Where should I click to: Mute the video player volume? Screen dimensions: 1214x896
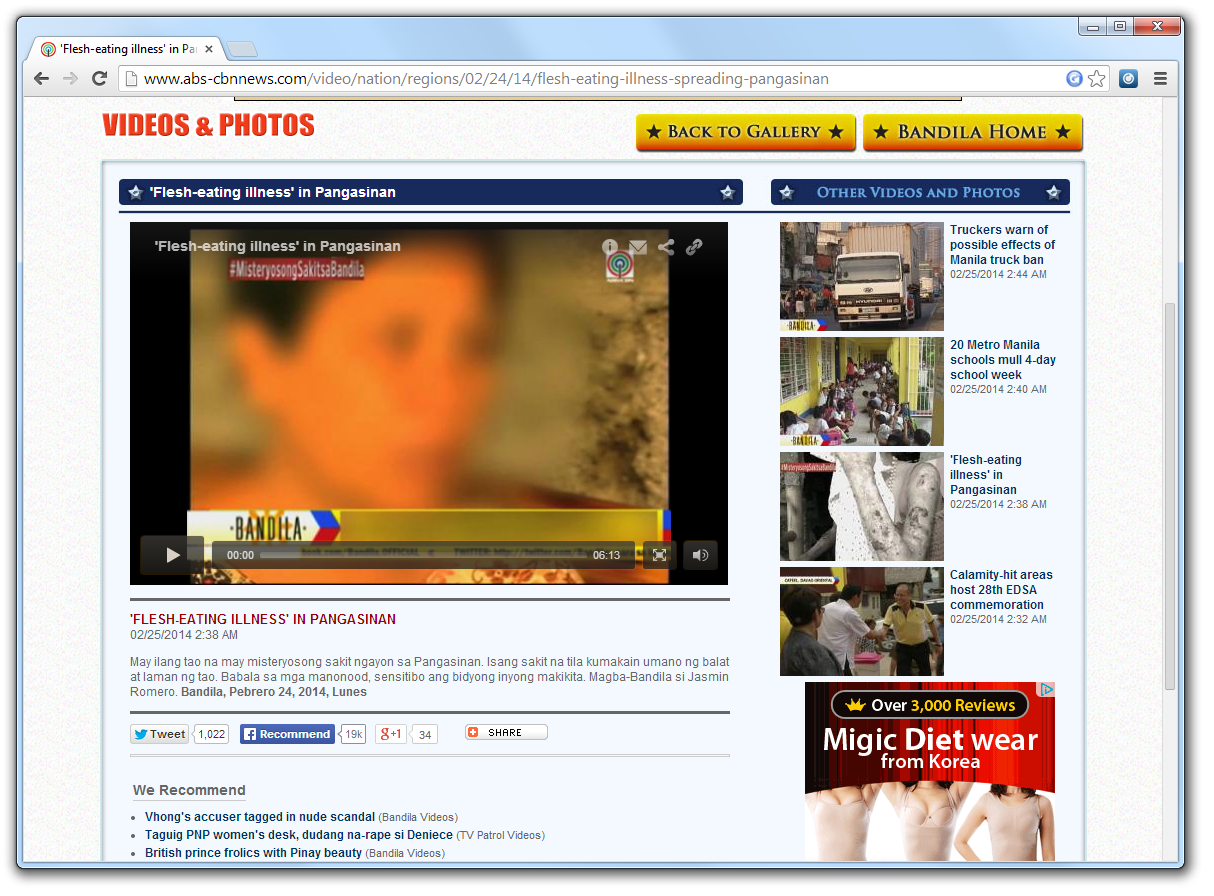pos(700,555)
